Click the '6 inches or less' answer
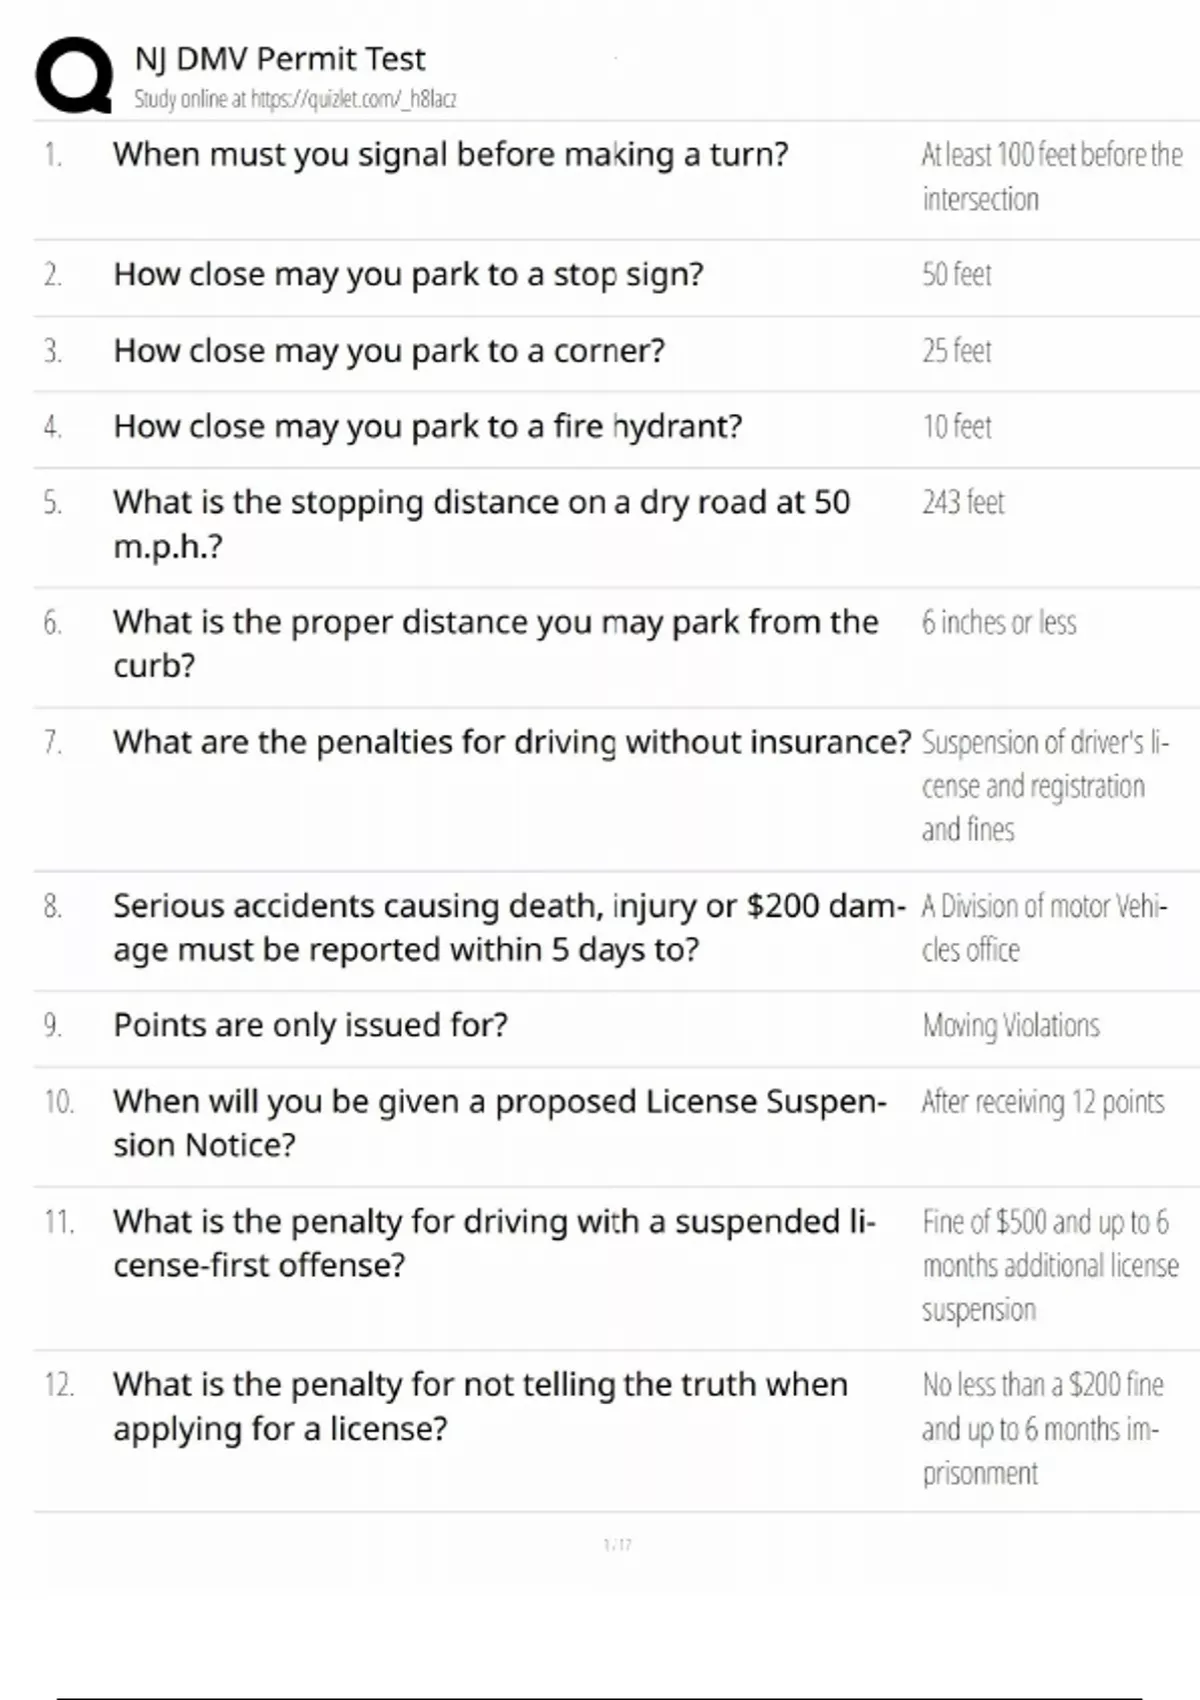Screen dimensions: 1200x1700 click(998, 623)
